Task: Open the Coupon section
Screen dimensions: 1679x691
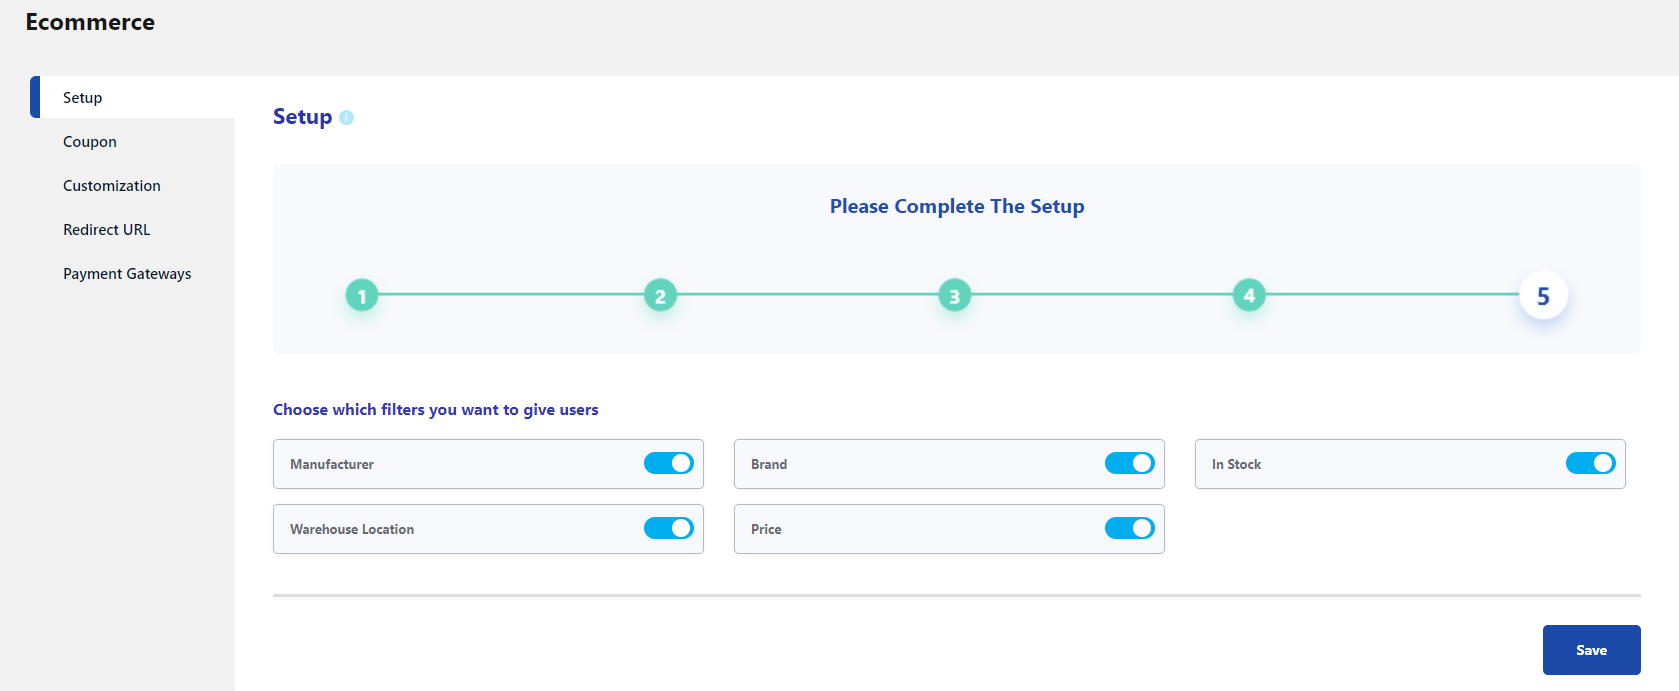Action: click(x=90, y=142)
